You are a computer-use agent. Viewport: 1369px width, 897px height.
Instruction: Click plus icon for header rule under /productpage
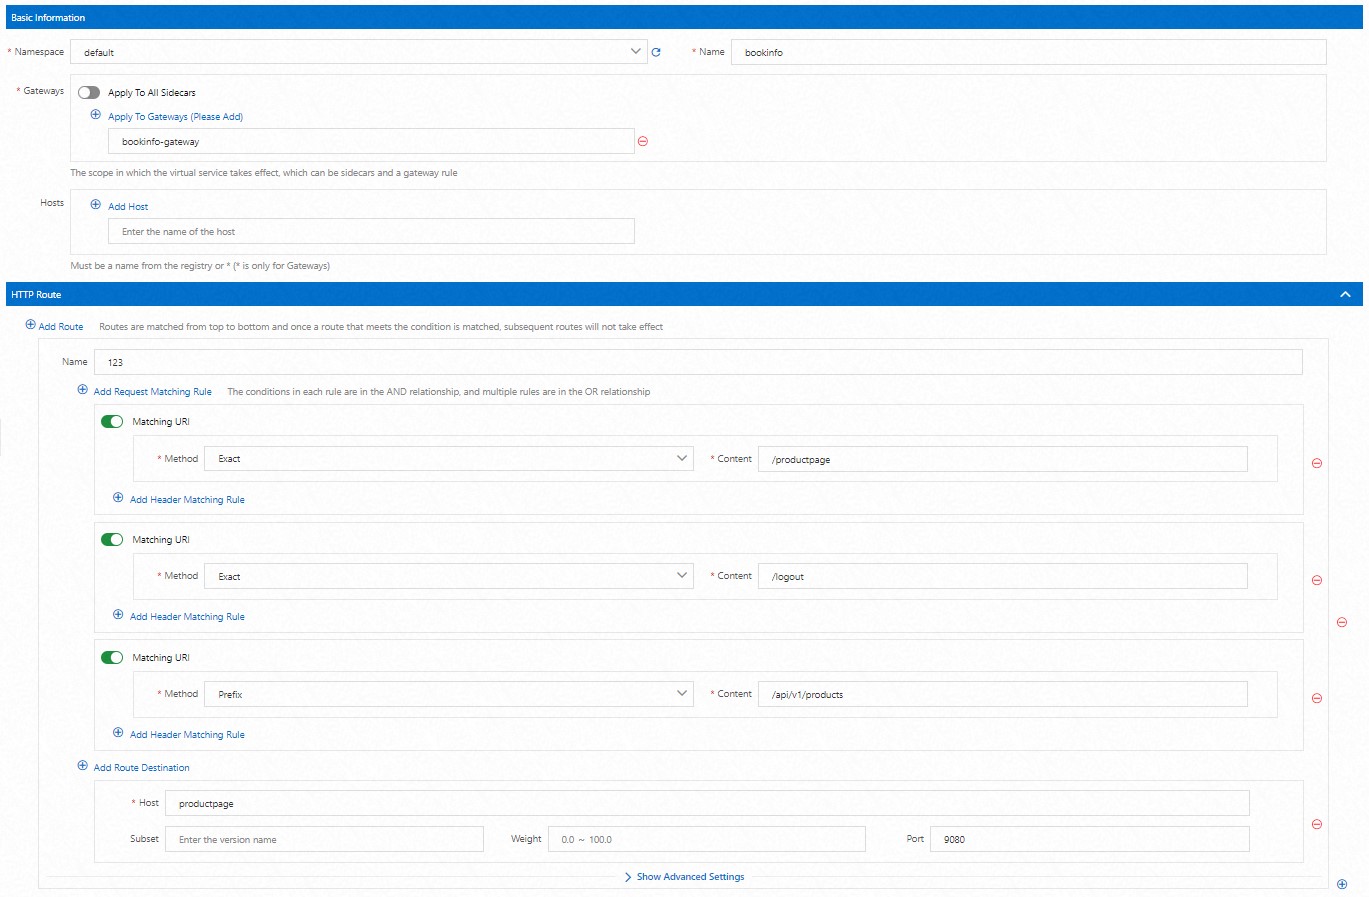point(118,498)
